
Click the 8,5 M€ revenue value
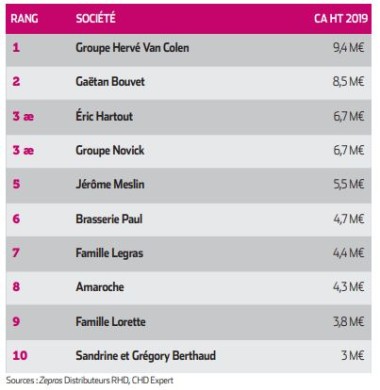(348, 82)
